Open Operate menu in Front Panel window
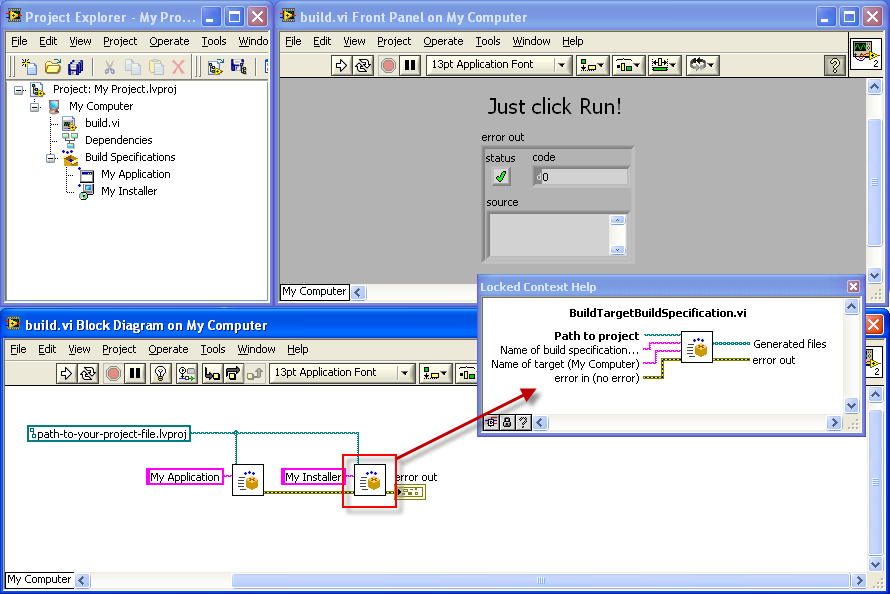The width and height of the screenshot is (890, 594). pos(443,41)
